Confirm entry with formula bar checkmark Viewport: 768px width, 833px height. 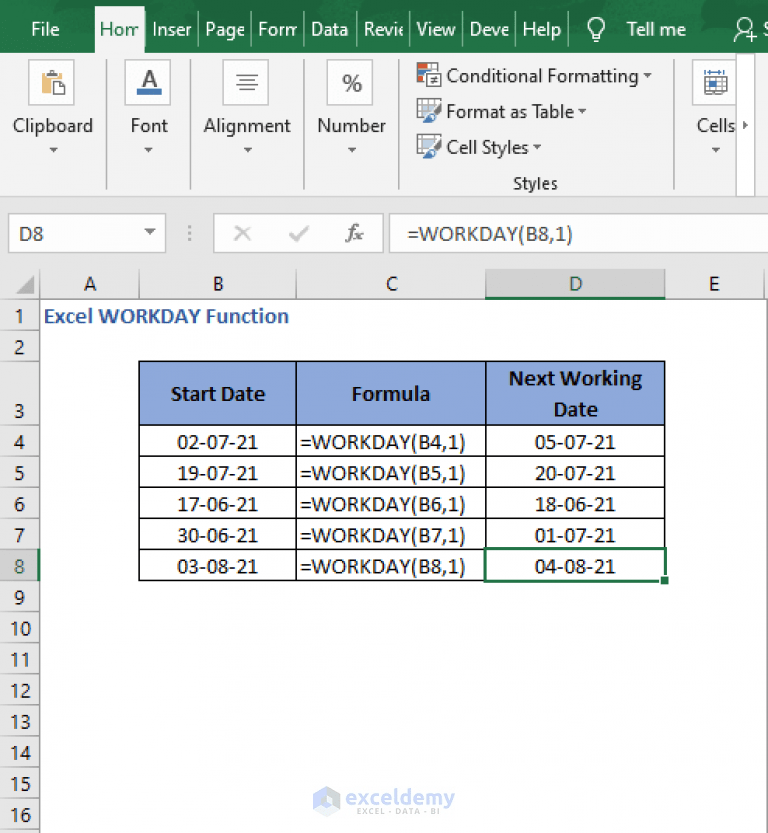pyautogui.click(x=298, y=233)
